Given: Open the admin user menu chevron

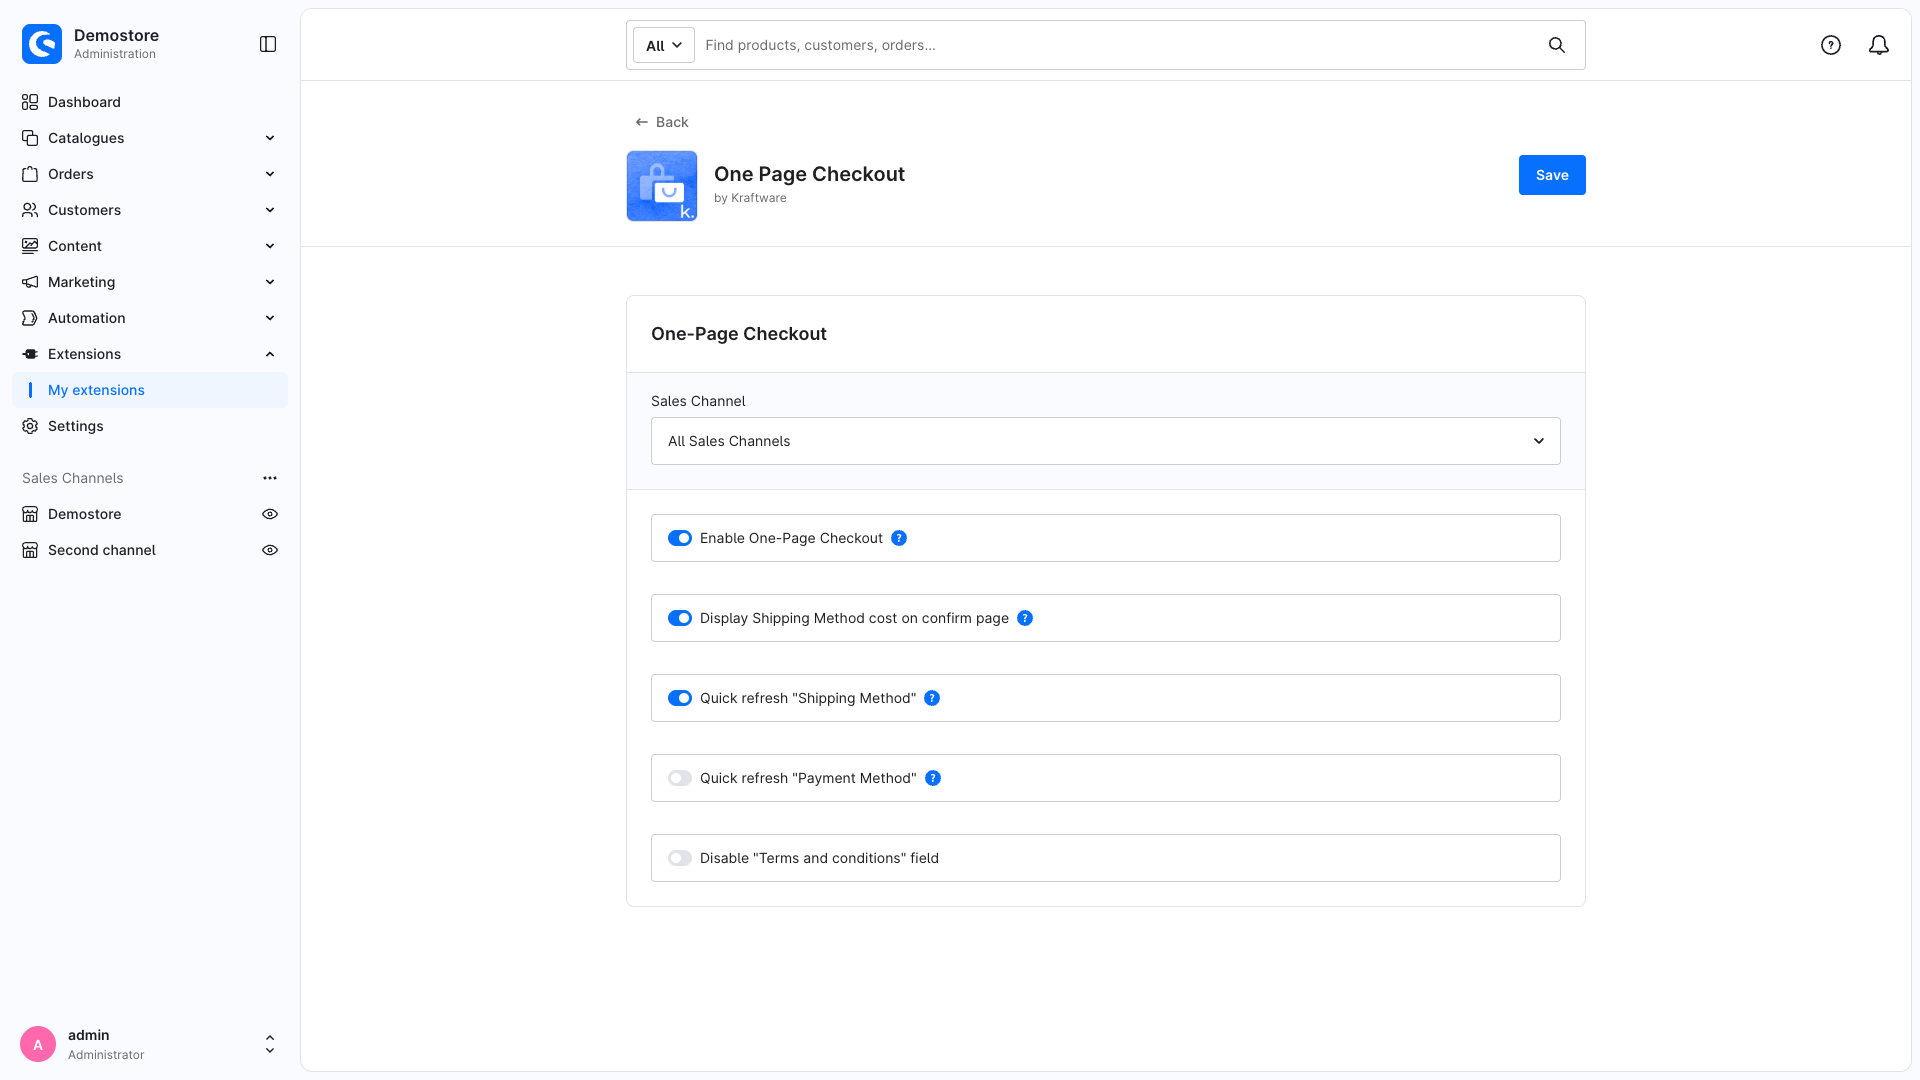Looking at the screenshot, I should click(270, 1044).
